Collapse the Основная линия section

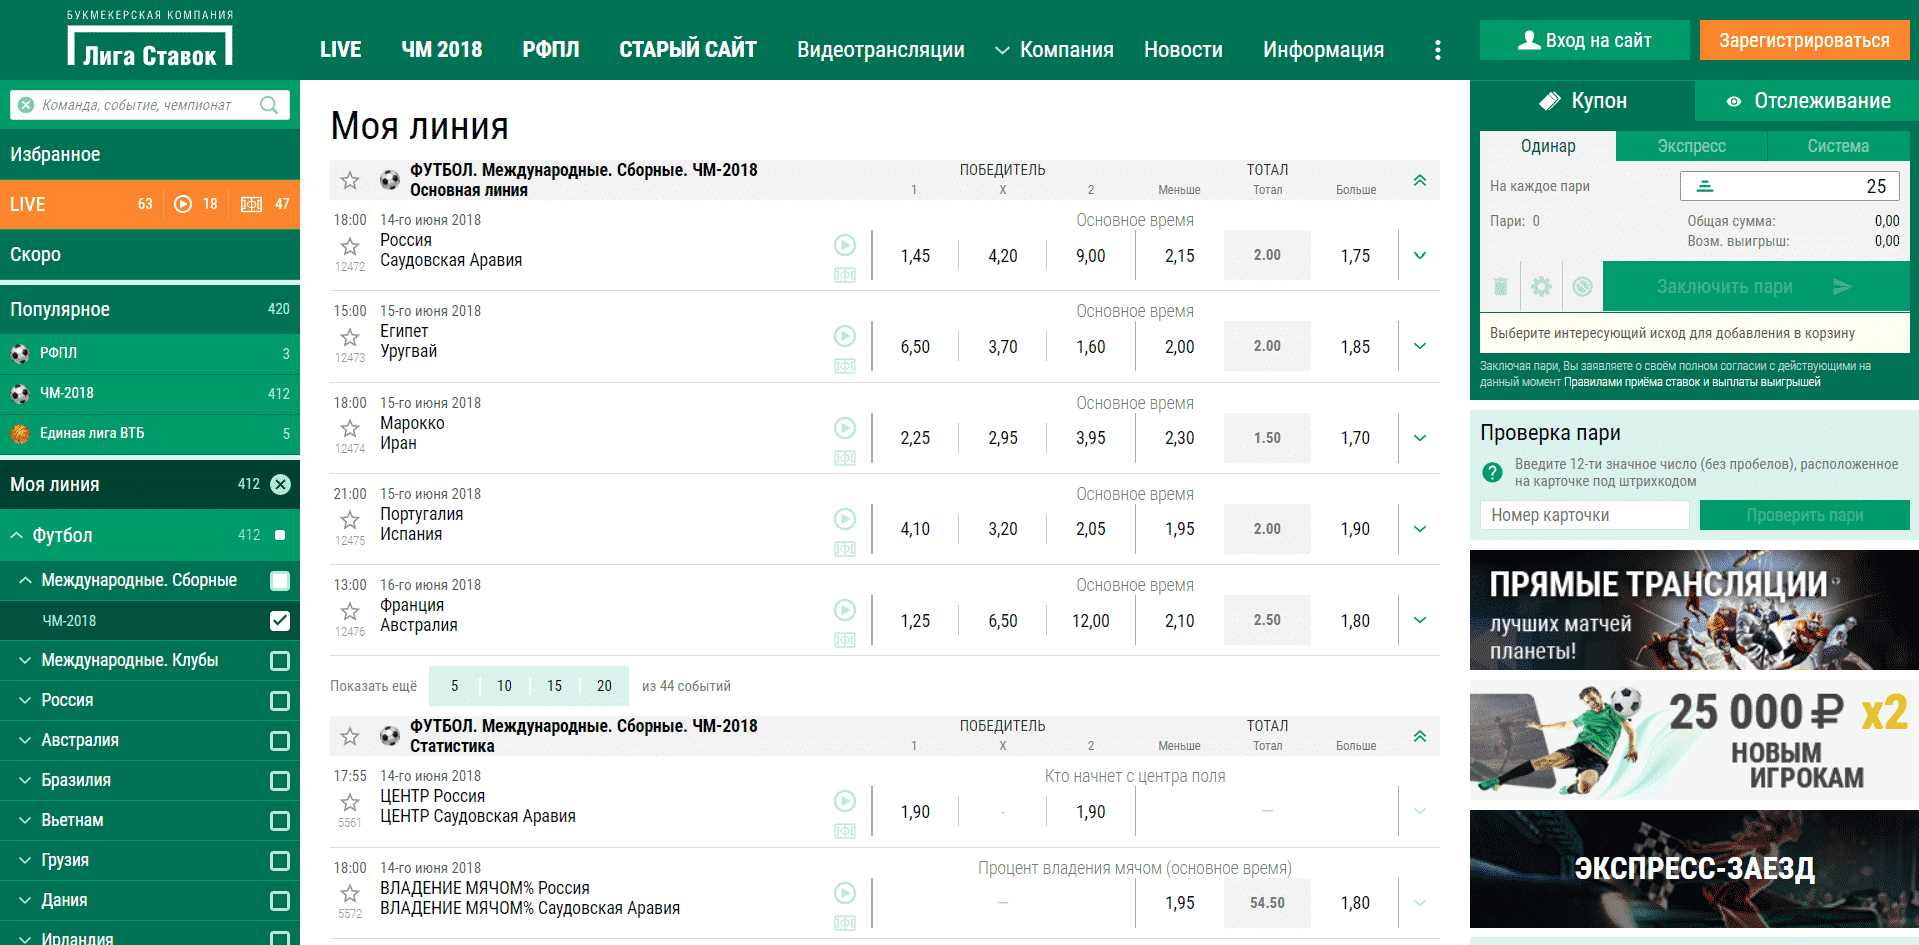click(x=1420, y=180)
